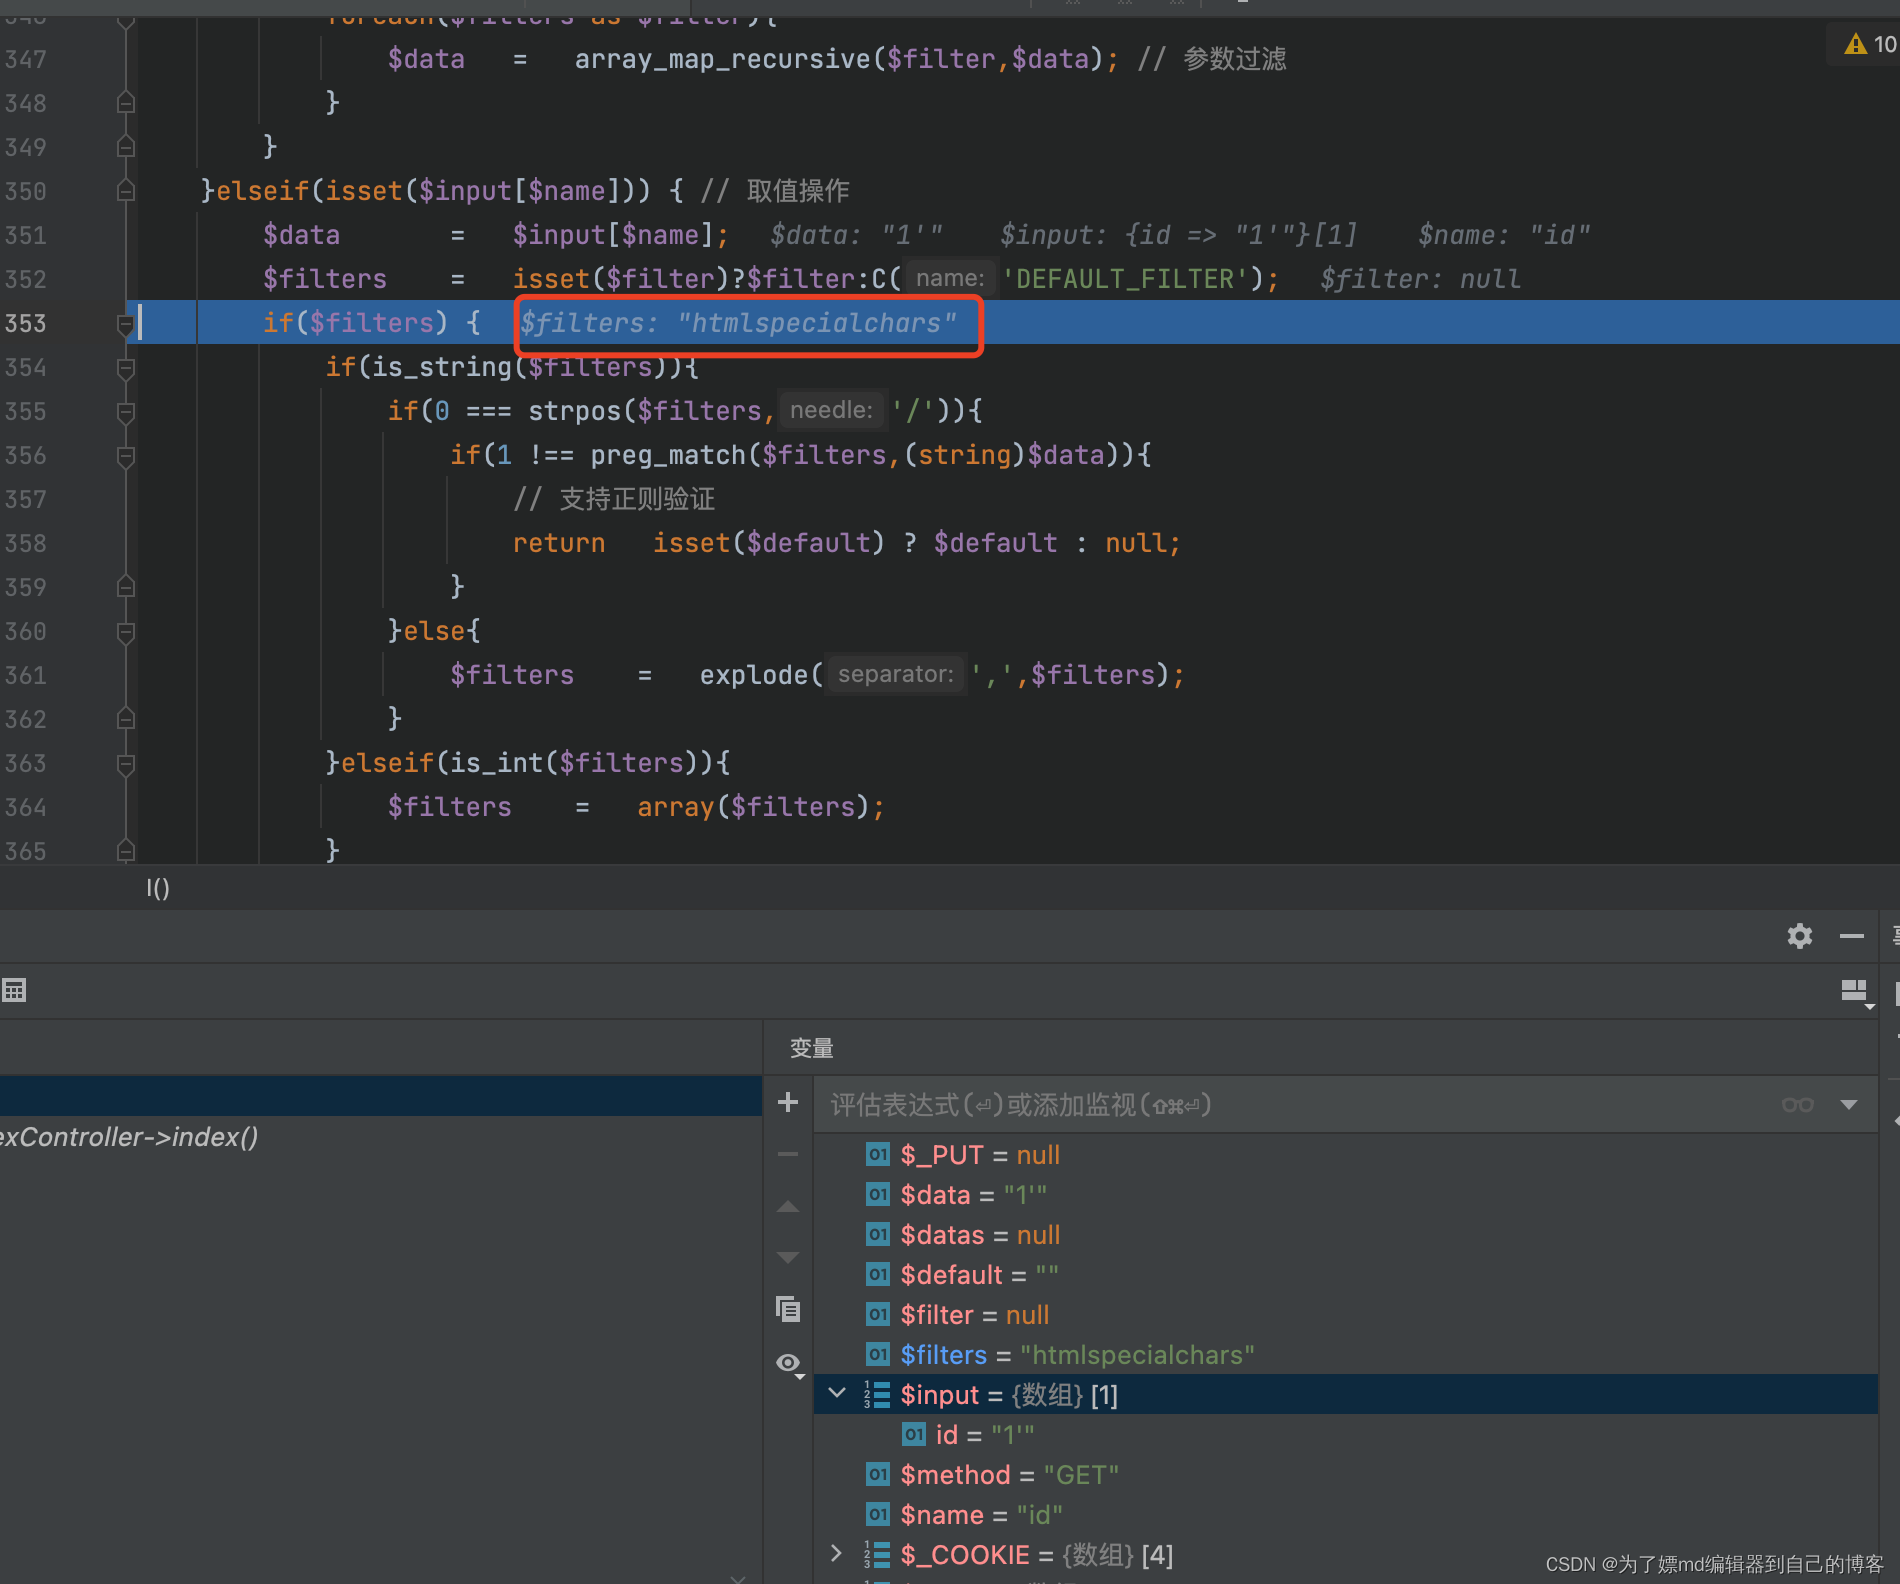Select the $_PUT = null variable
This screenshot has width=1900, height=1584.
(1346, 1155)
